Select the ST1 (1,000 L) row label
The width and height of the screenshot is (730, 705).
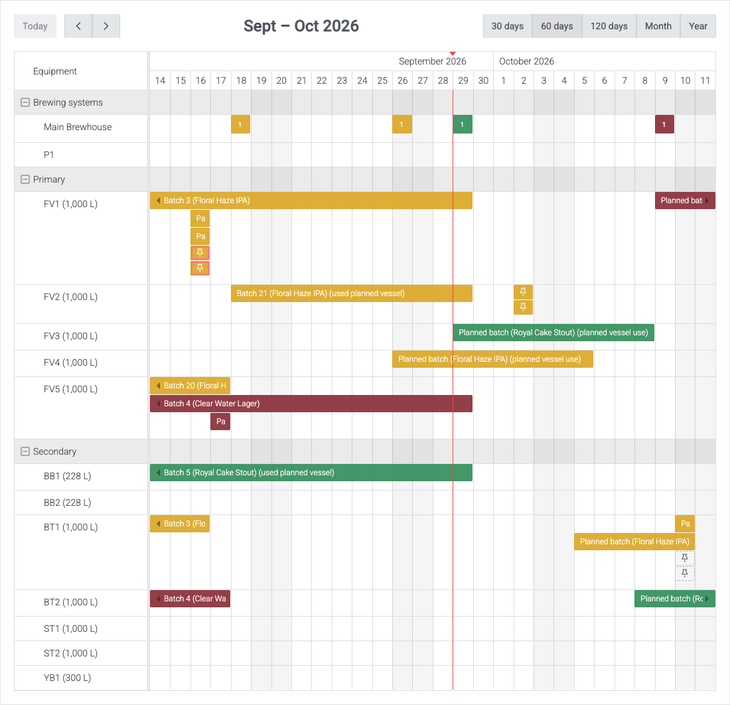coord(71,629)
